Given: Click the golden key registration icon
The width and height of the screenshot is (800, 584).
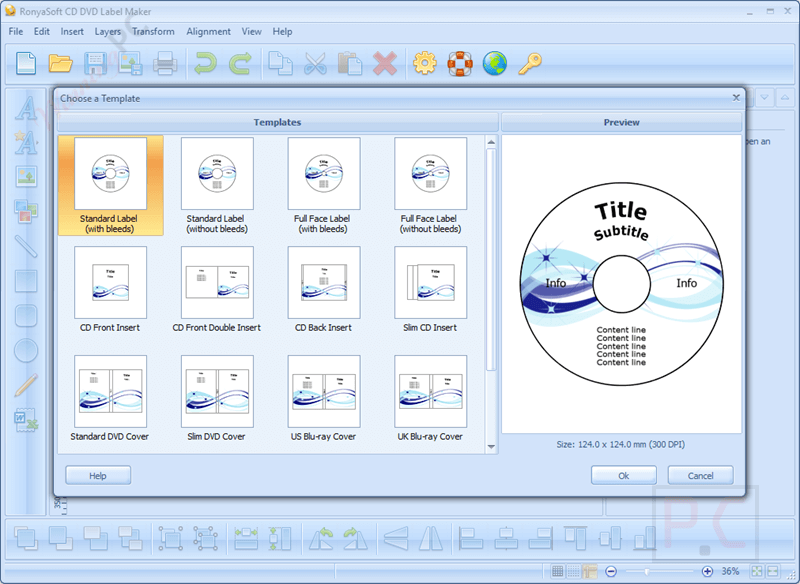Looking at the screenshot, I should click(530, 64).
